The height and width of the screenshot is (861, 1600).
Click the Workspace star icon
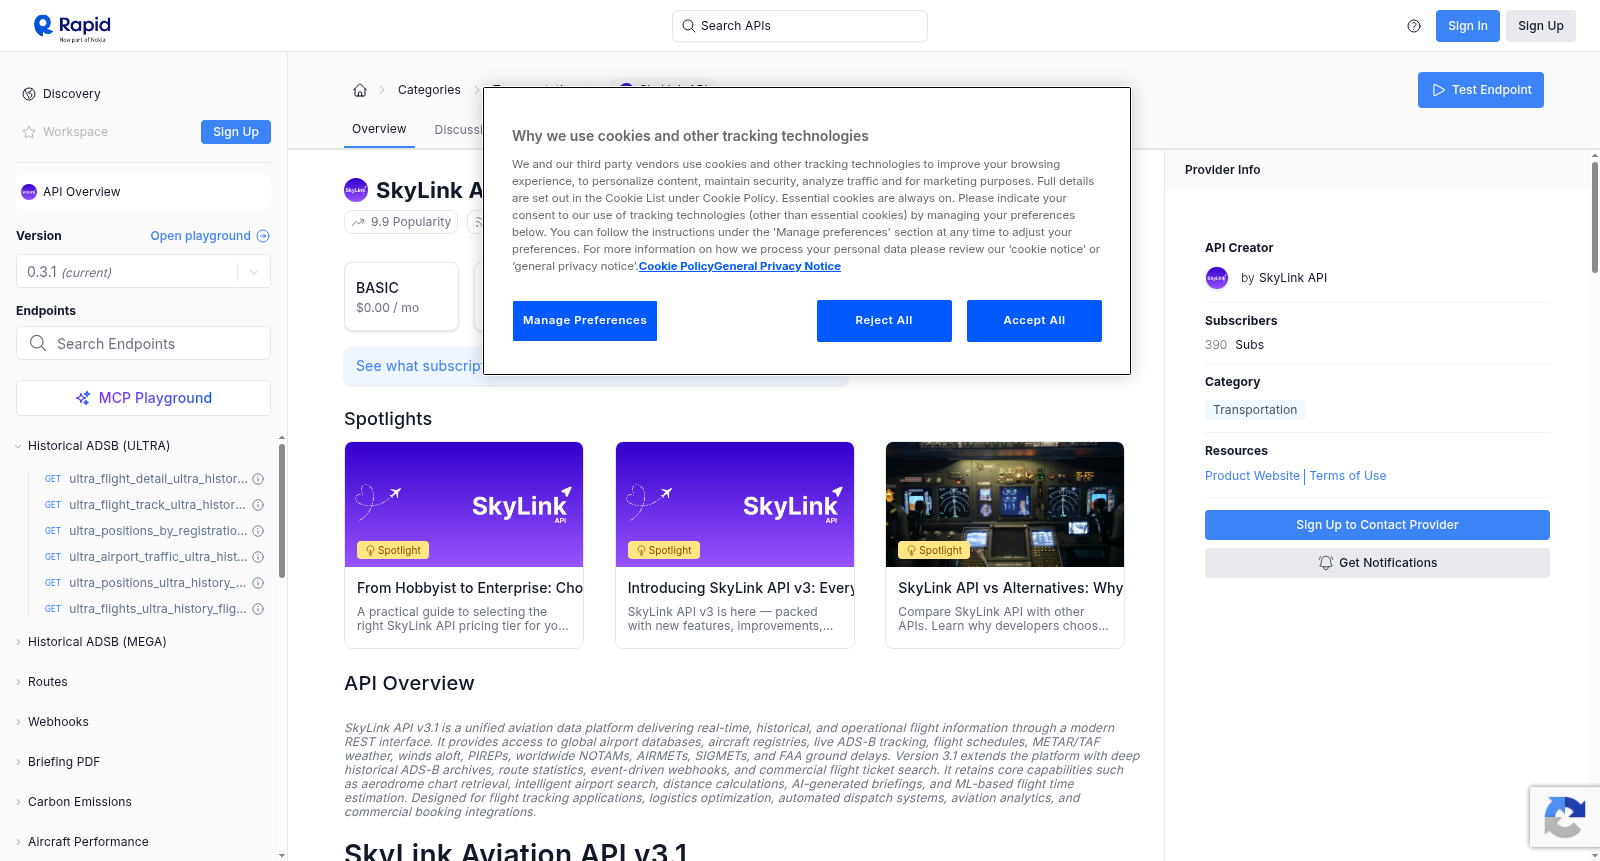tap(29, 132)
